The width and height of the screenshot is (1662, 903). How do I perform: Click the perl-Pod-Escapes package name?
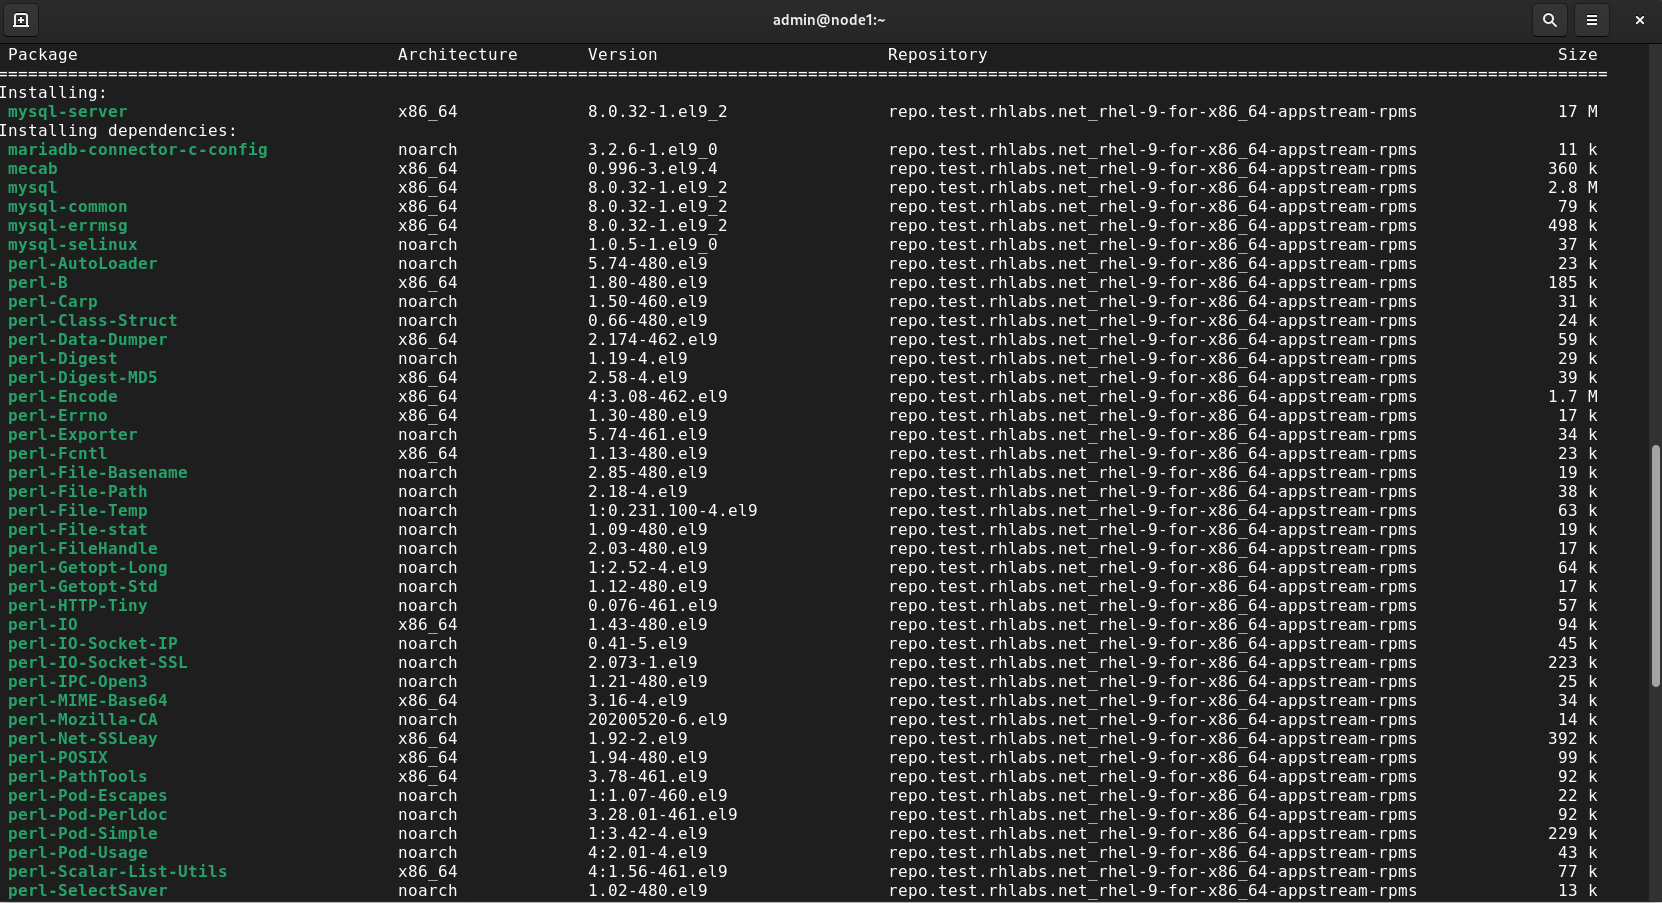[x=88, y=796]
